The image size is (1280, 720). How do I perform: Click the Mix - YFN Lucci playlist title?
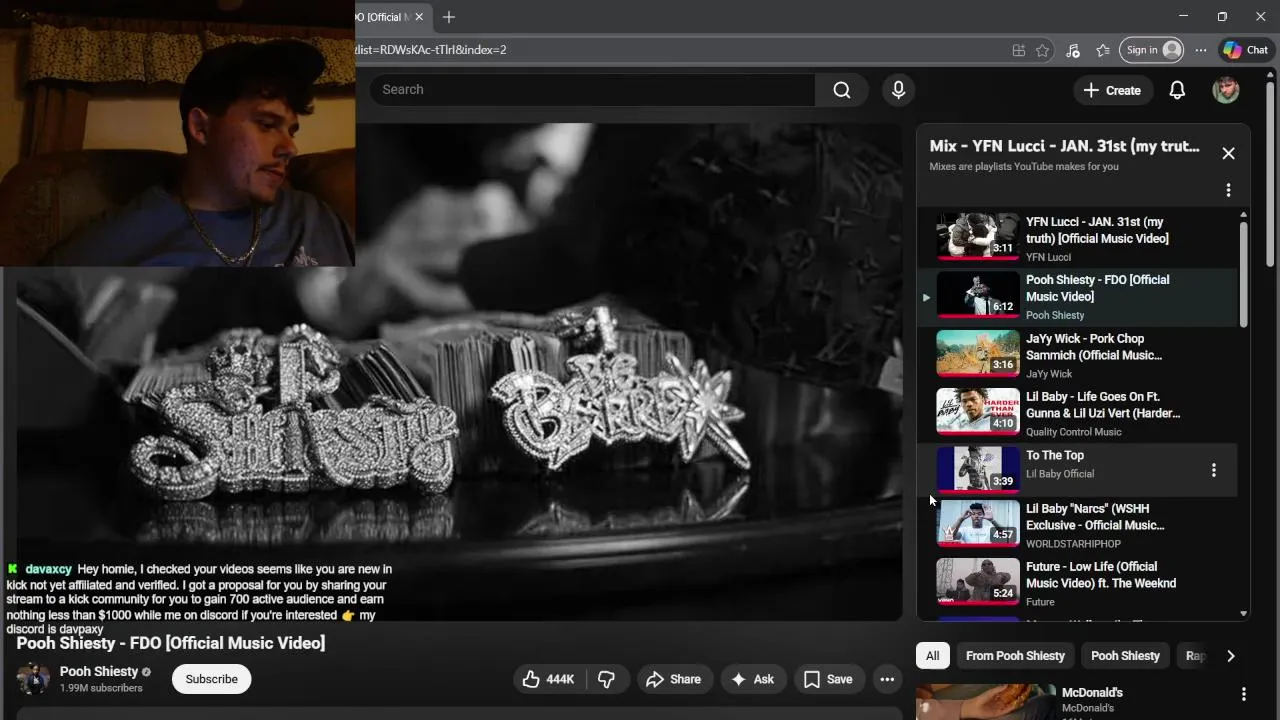pos(1064,146)
